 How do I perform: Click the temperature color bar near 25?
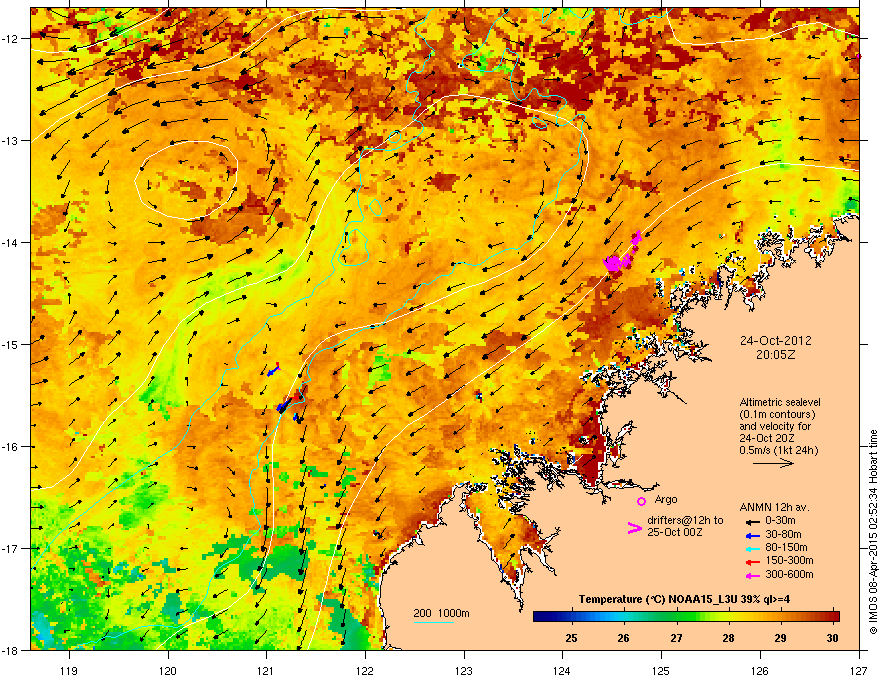pyautogui.click(x=572, y=617)
